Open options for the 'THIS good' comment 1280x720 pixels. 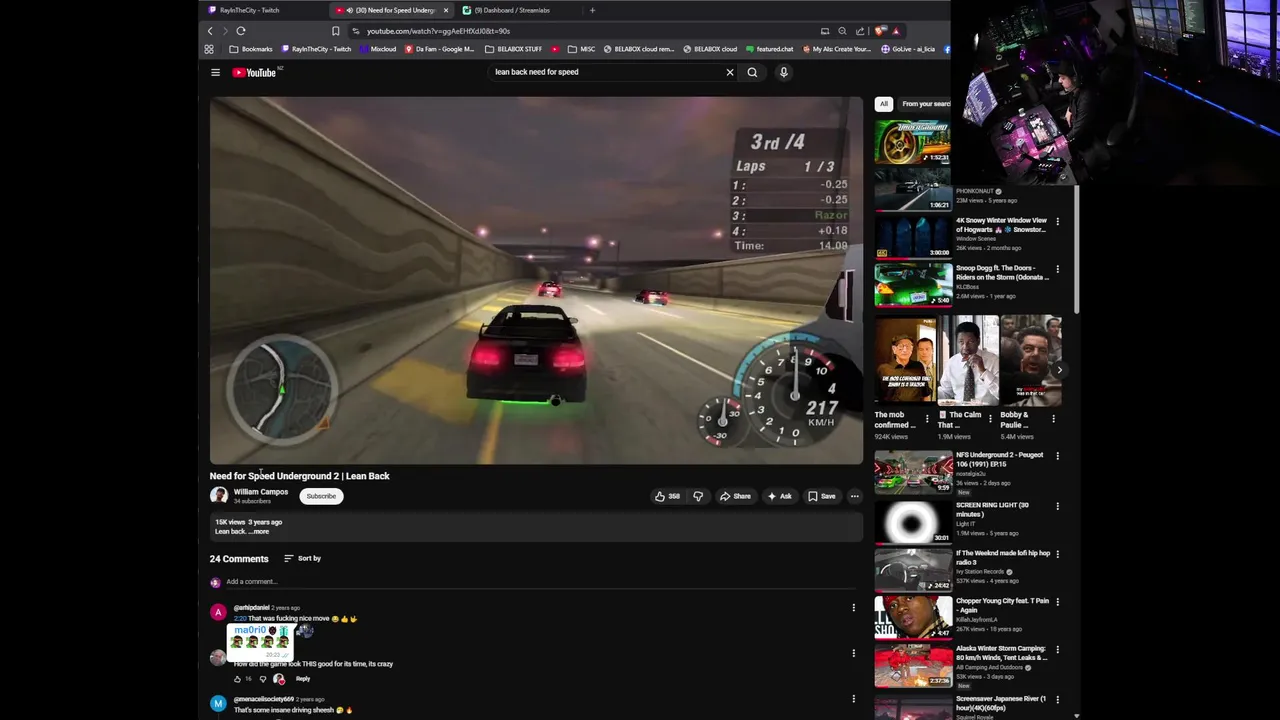[x=853, y=653]
